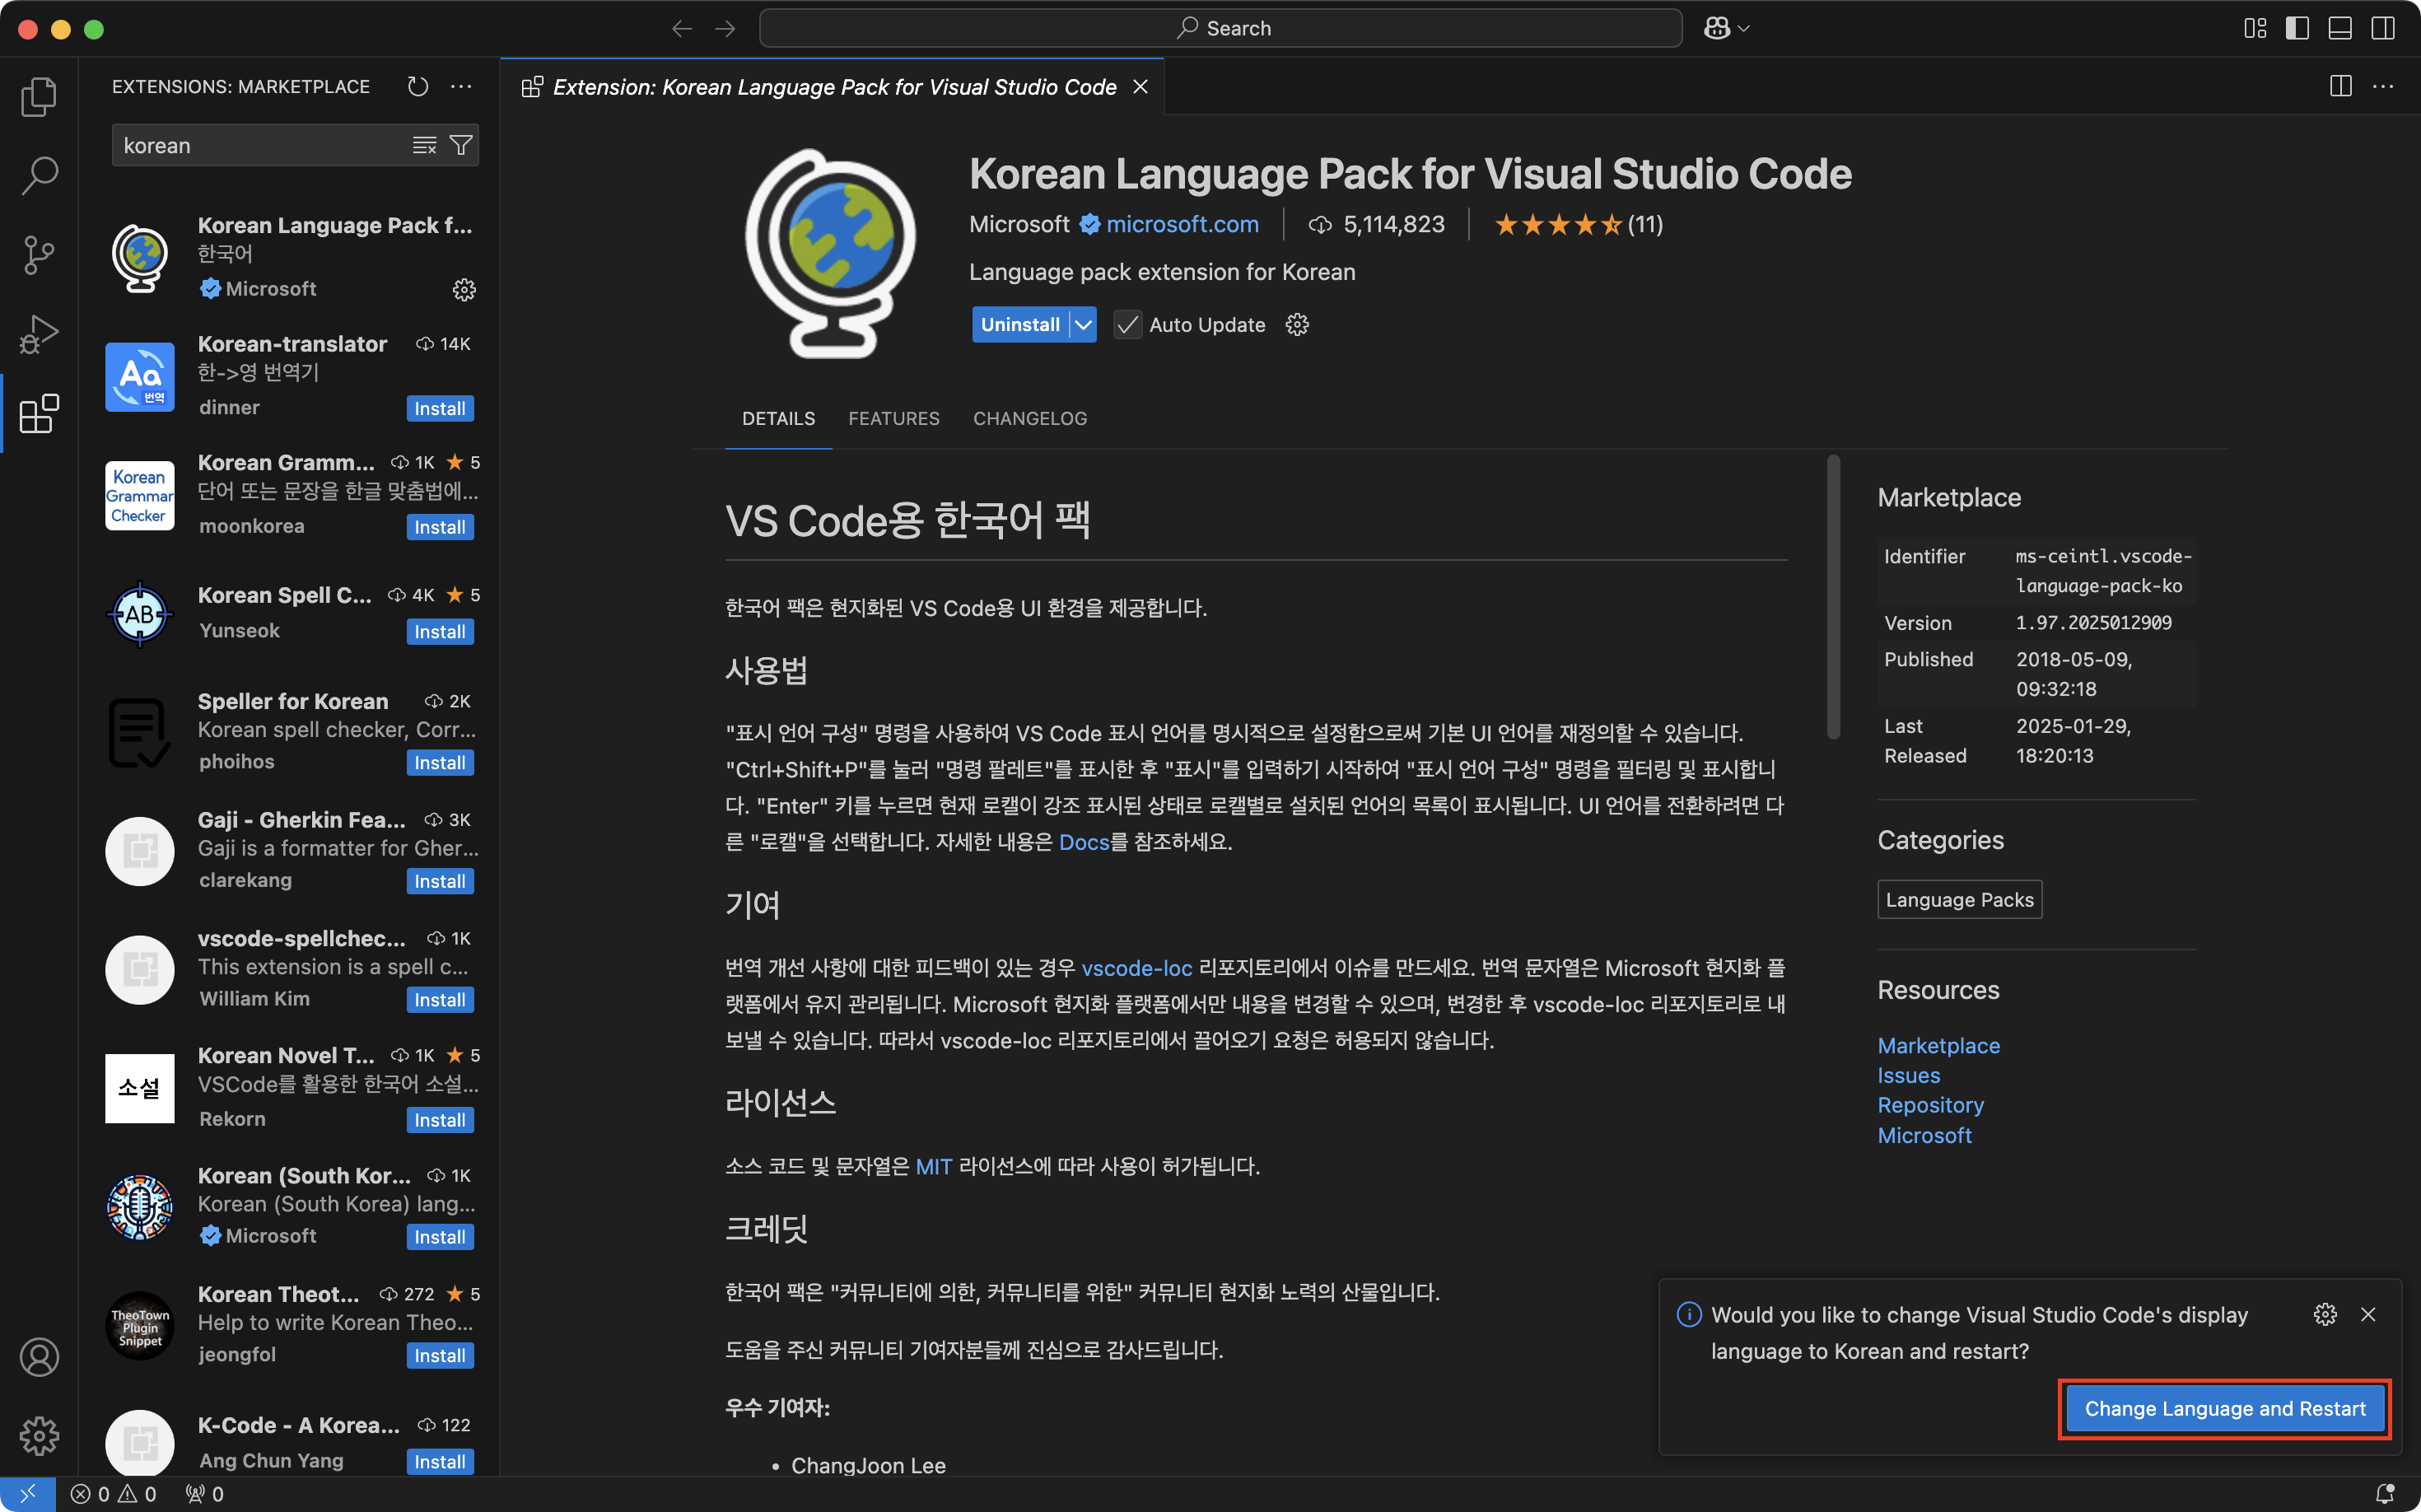Clear extensions search results icon
2421x1512 pixels.
click(424, 146)
